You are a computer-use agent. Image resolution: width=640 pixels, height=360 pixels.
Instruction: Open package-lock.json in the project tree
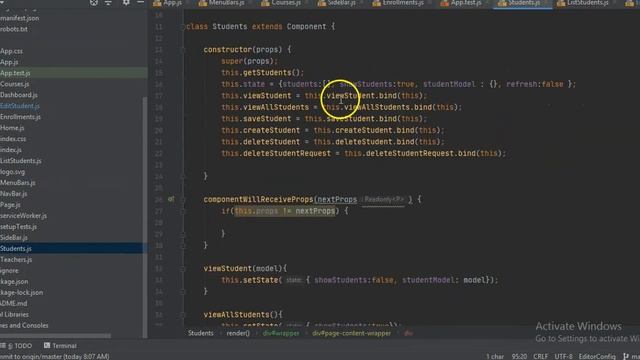[x=21, y=292]
